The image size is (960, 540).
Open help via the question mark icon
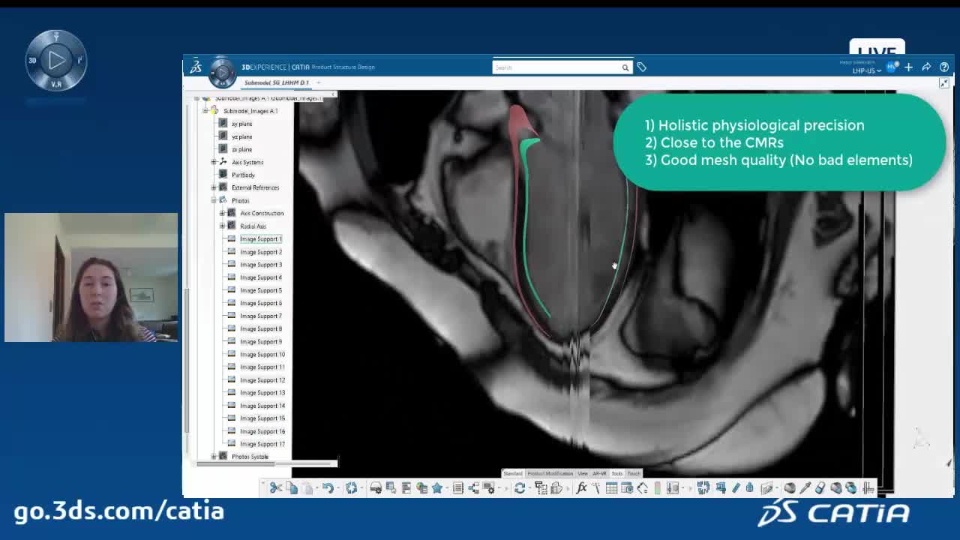944,67
